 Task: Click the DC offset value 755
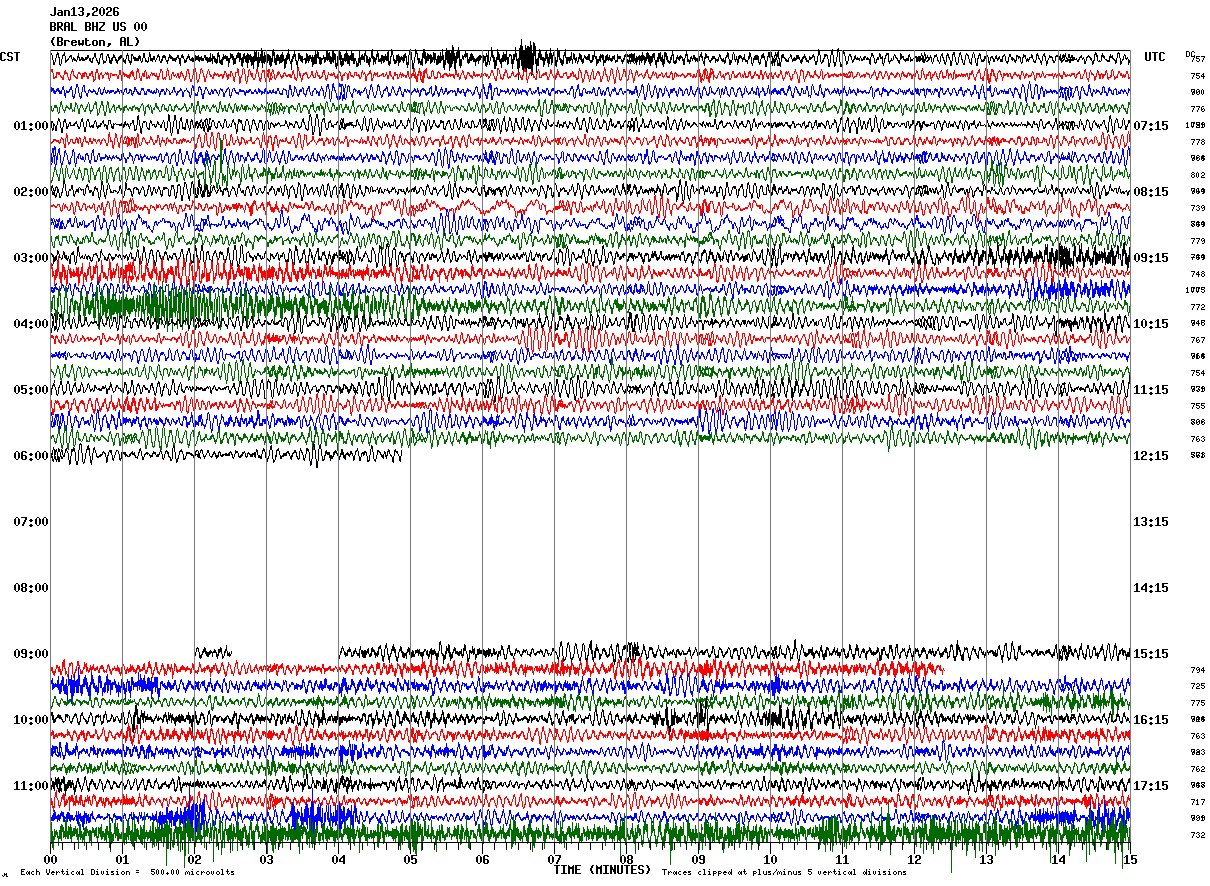(1197, 406)
